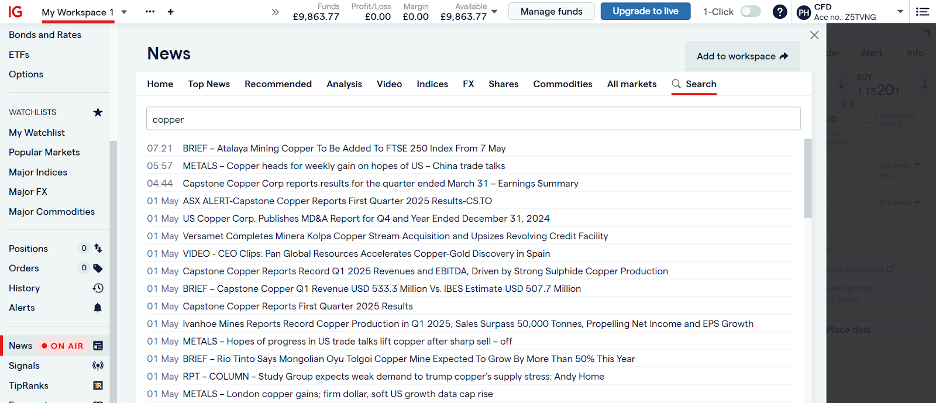The height and width of the screenshot is (404, 936).
Task: Switch to the Home news tab
Action: tap(160, 84)
